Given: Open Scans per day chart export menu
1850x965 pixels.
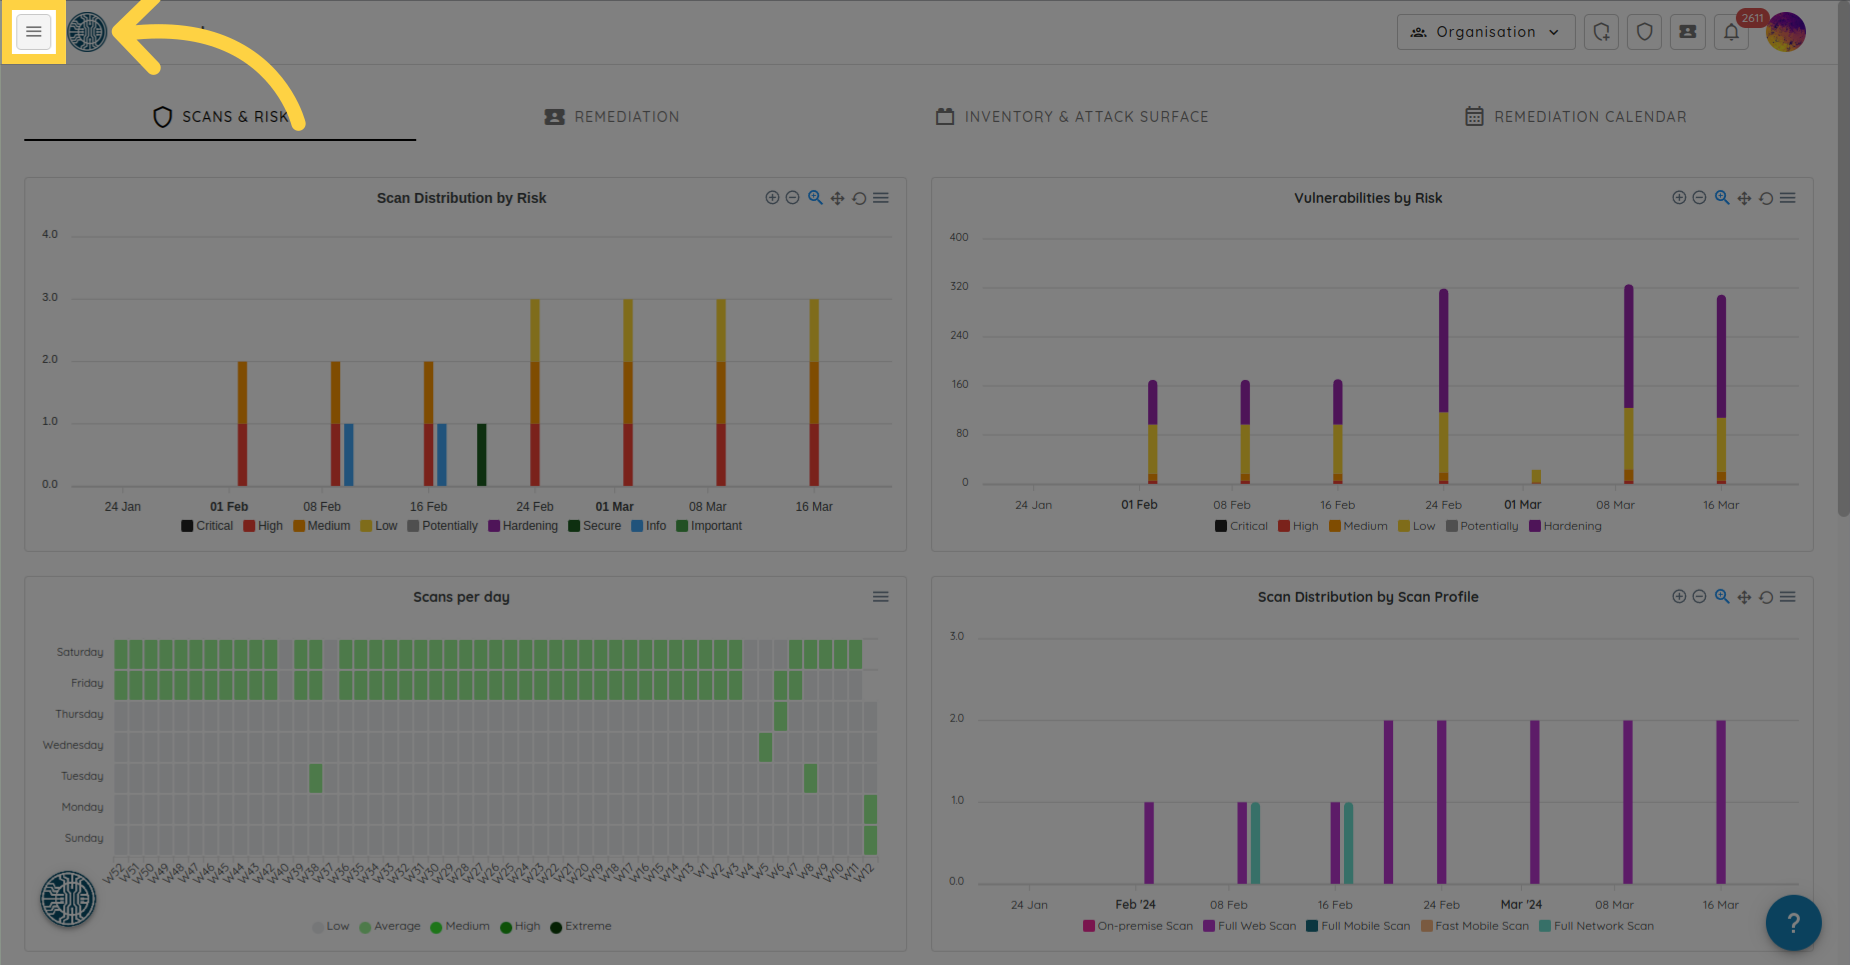Looking at the screenshot, I should [880, 597].
